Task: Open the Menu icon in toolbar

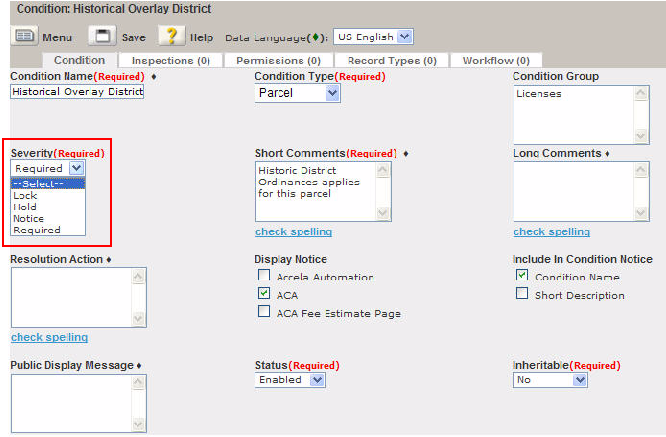Action: click(24, 36)
